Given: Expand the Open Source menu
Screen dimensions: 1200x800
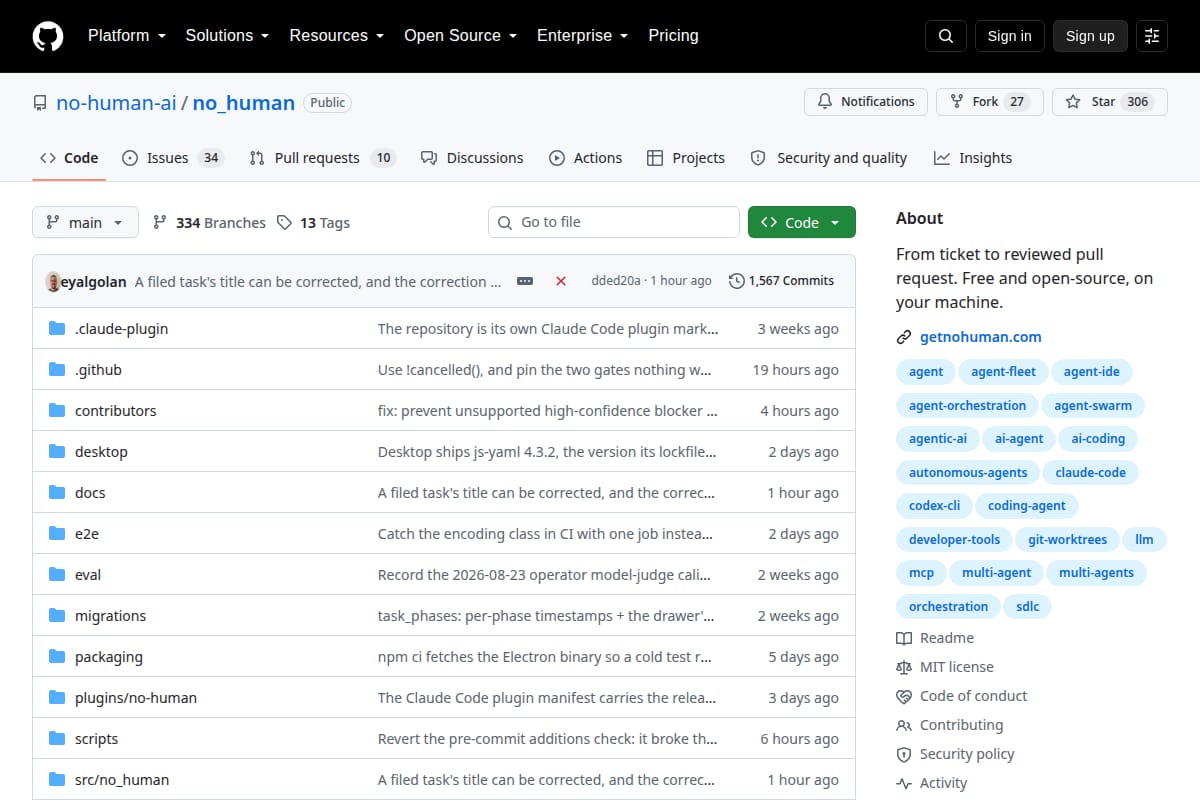Looking at the screenshot, I should click(x=460, y=35).
